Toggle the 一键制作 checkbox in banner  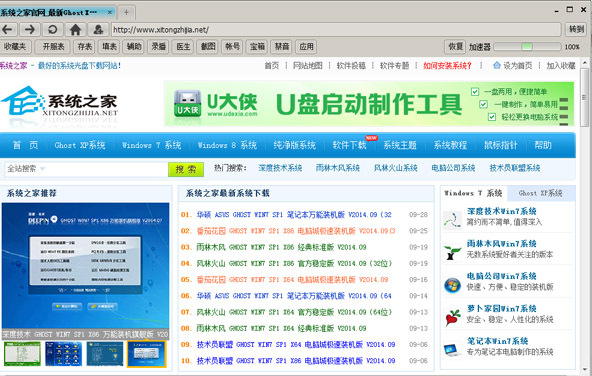click(483, 104)
